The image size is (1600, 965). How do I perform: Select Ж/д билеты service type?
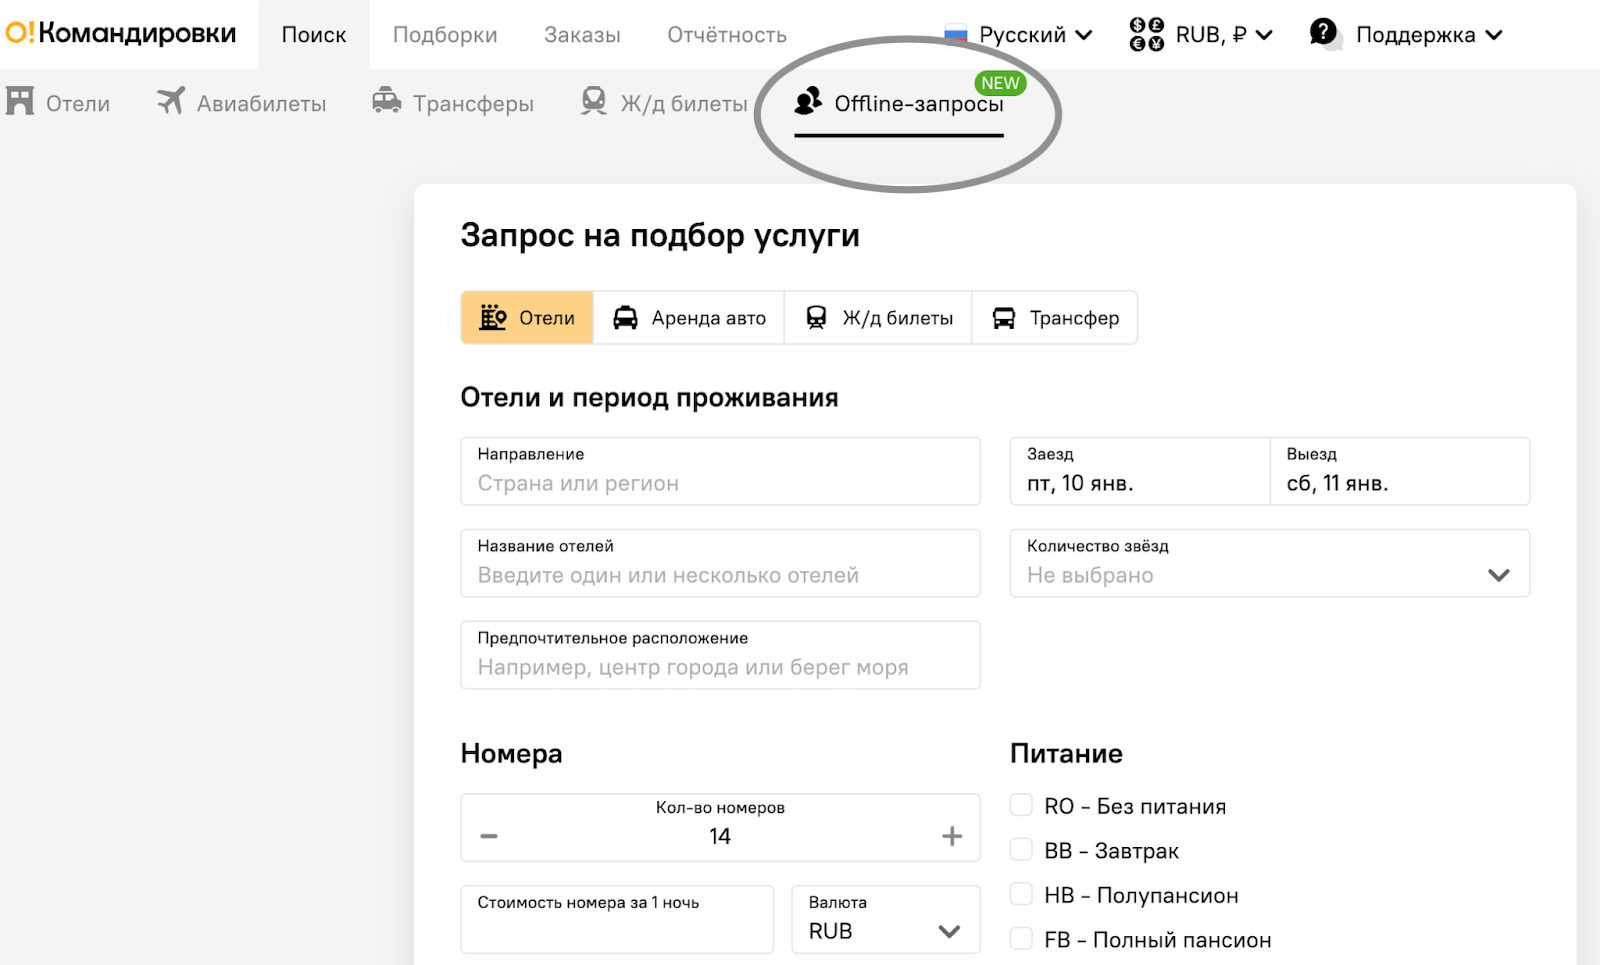point(879,318)
